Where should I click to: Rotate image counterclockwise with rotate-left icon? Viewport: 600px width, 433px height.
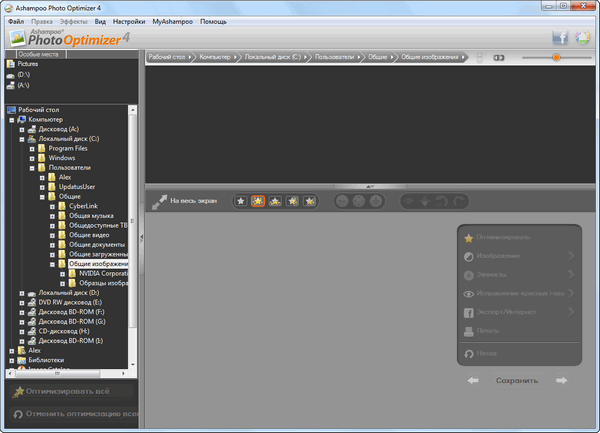coord(442,201)
